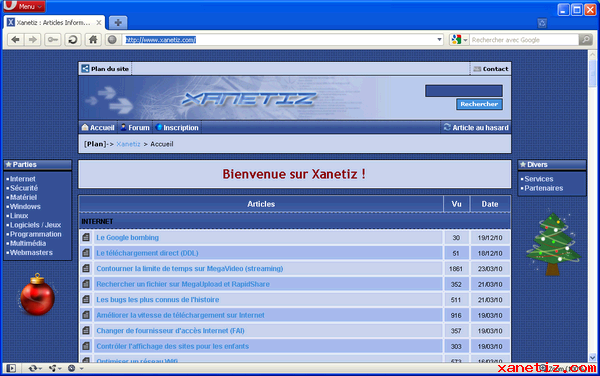Open the Forum menu item
Screen dimensions: 600x376
[x=135, y=128]
